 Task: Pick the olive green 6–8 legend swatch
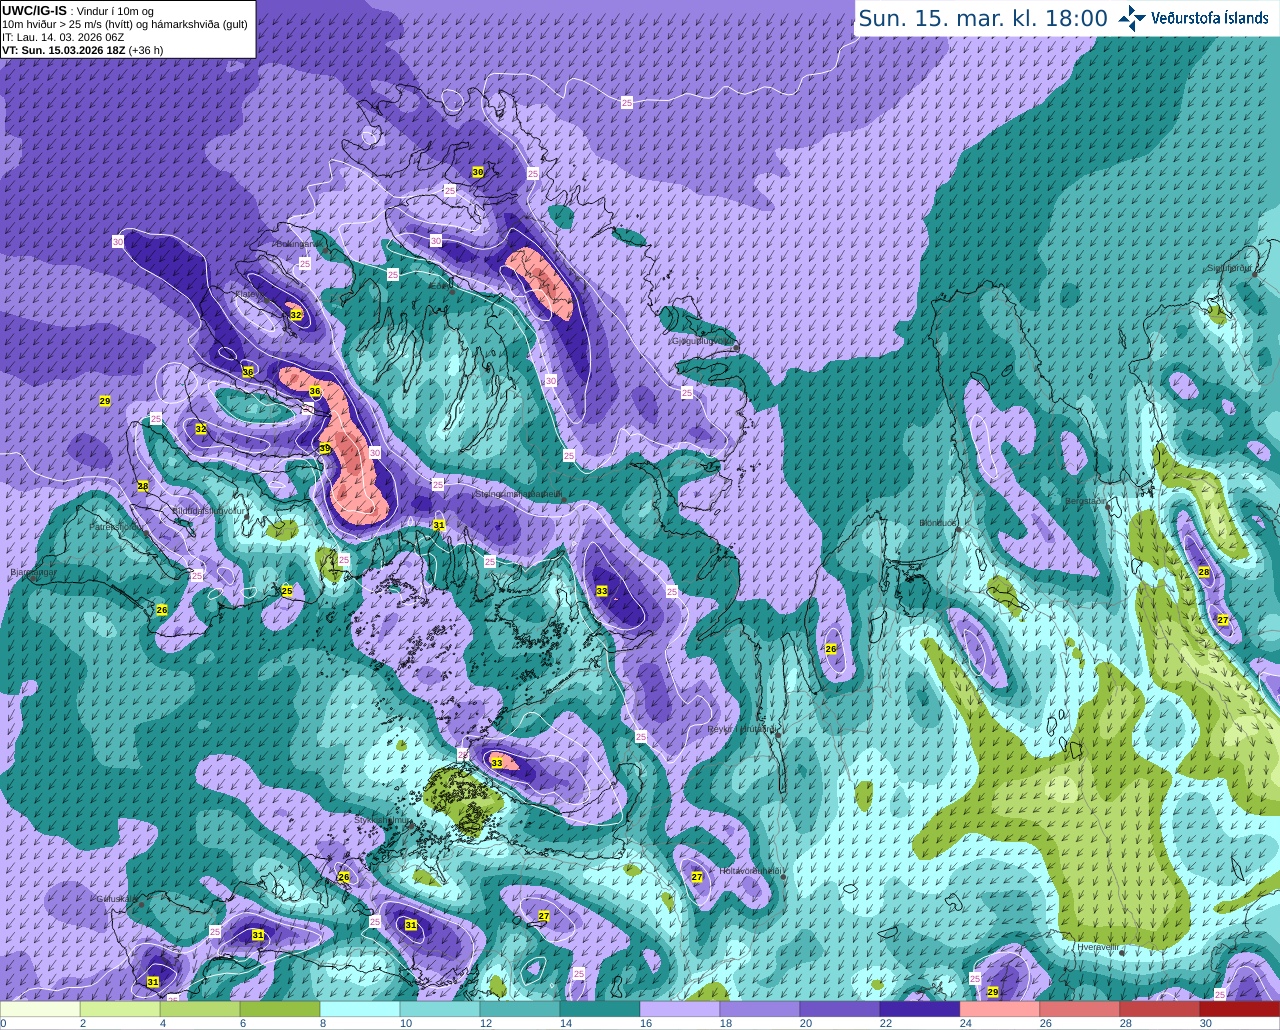280,1009
